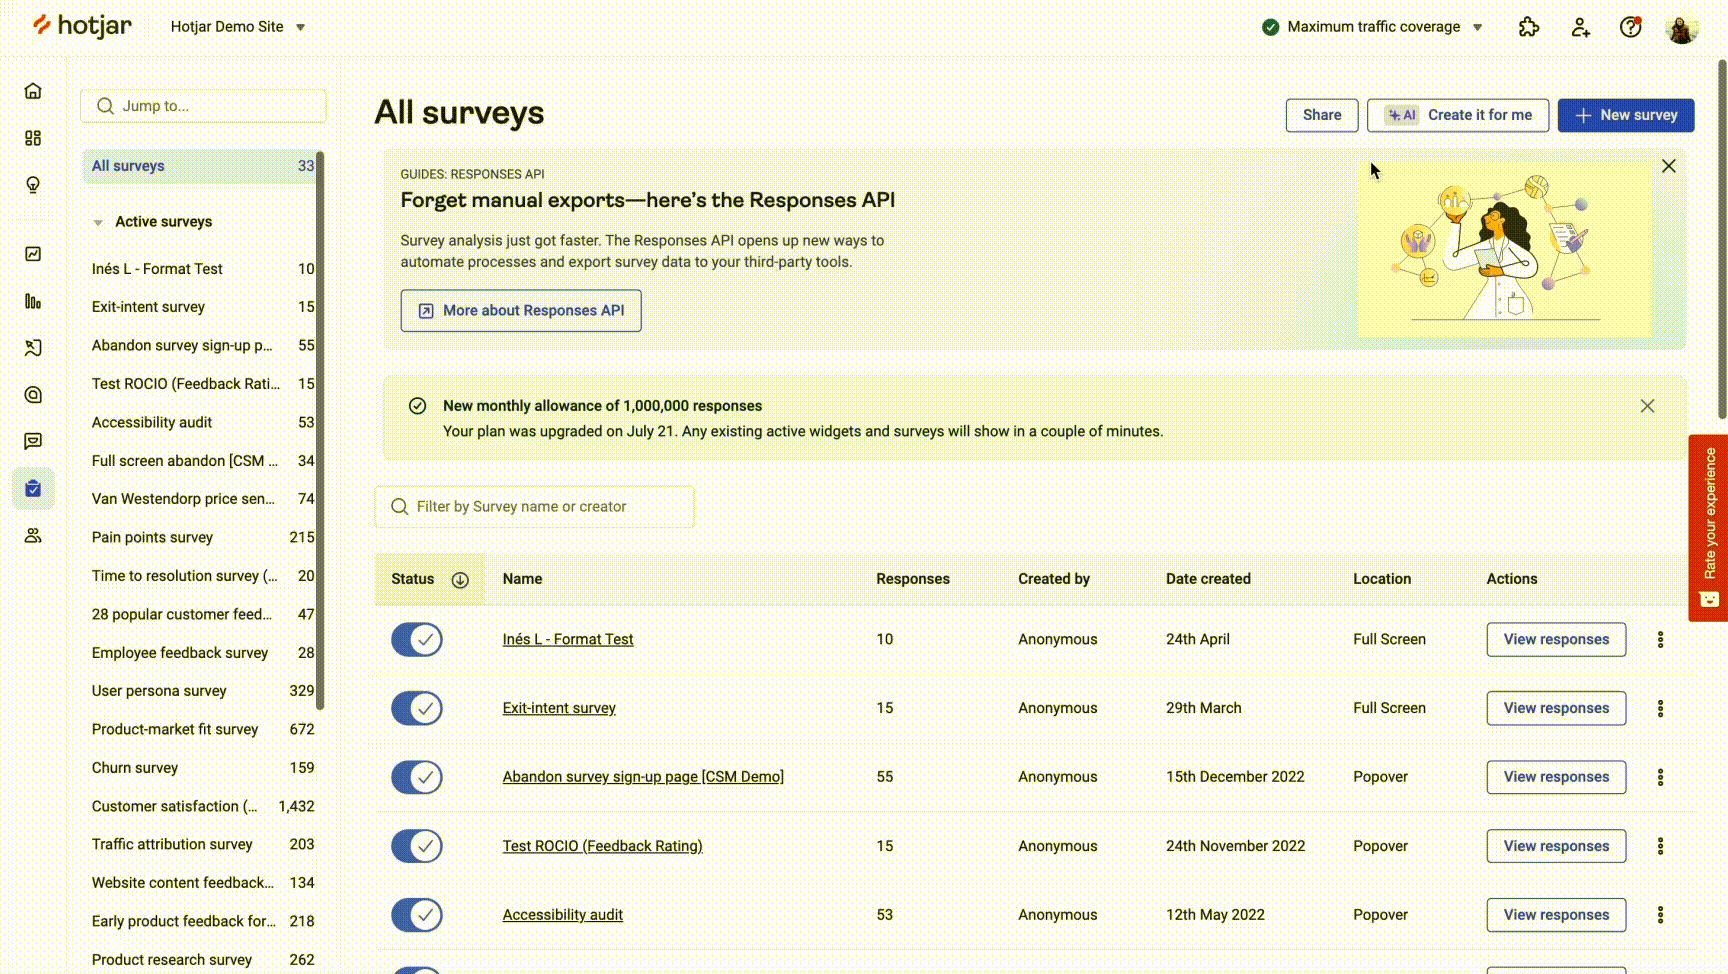Screen dimensions: 1728x974
Task: Open the Funnels bar icon in sidebar
Action: (33, 301)
